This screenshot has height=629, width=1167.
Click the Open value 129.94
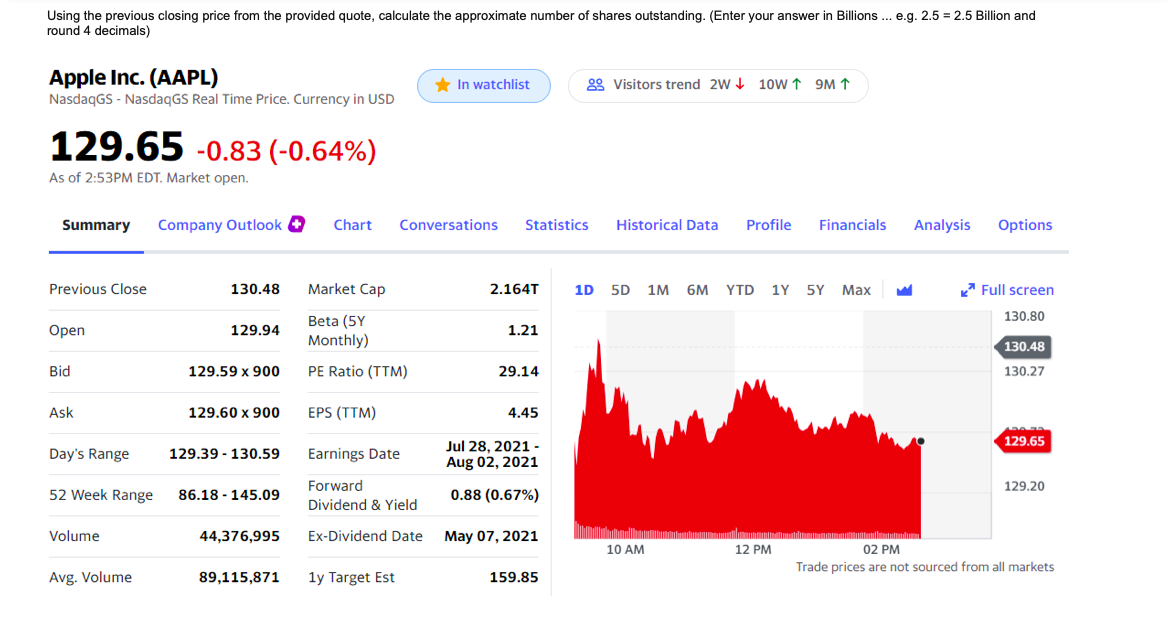click(x=255, y=330)
